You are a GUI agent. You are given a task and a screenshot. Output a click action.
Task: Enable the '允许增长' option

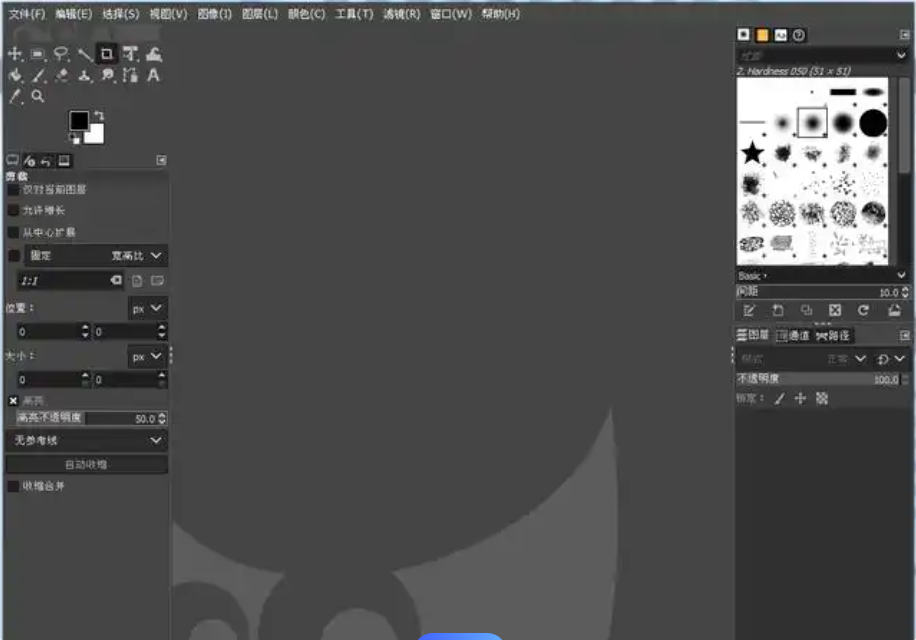pyautogui.click(x=13, y=210)
